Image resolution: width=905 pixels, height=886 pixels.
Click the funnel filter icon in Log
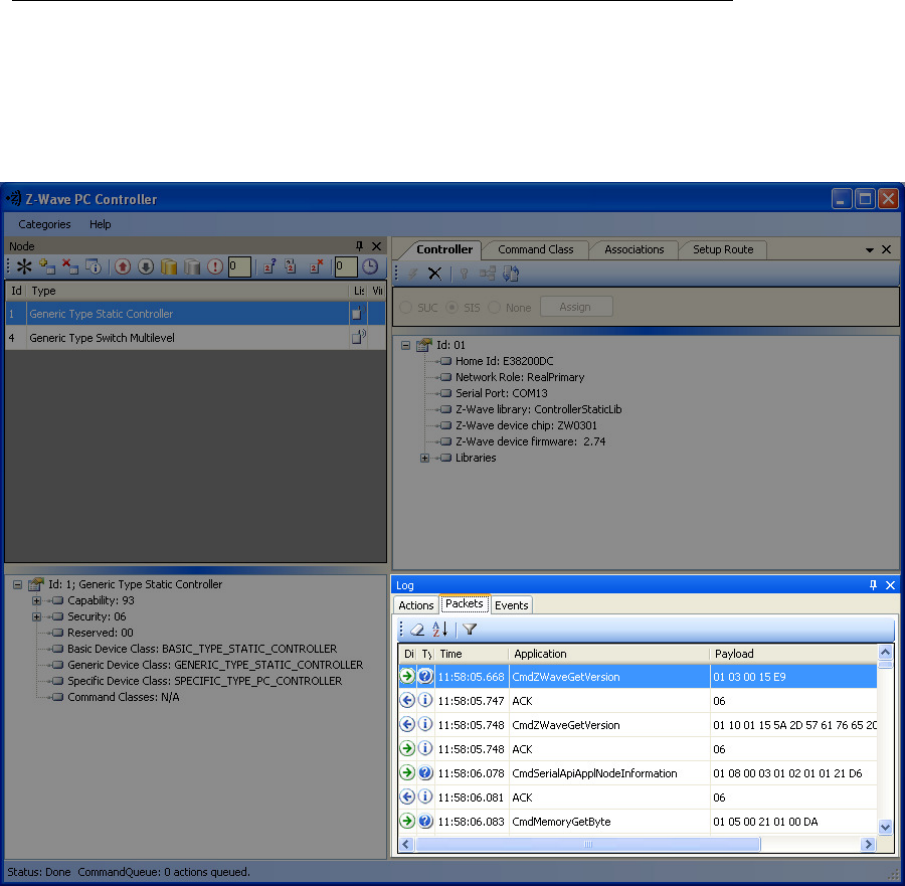[x=469, y=629]
